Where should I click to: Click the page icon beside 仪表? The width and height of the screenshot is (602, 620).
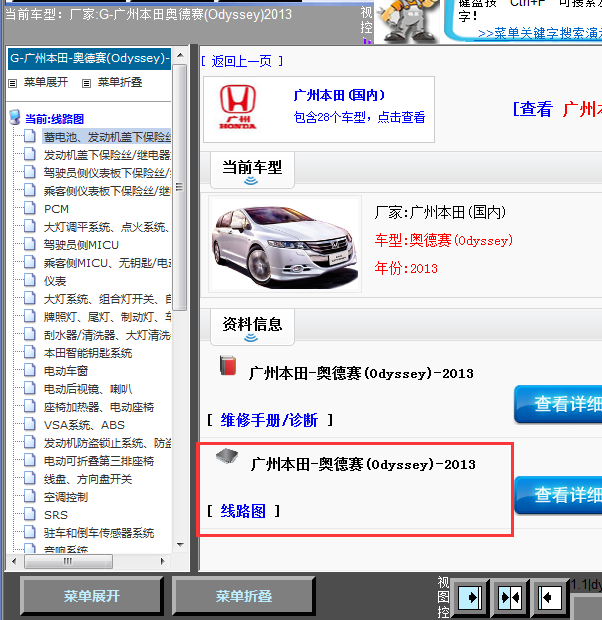[x=30, y=280]
